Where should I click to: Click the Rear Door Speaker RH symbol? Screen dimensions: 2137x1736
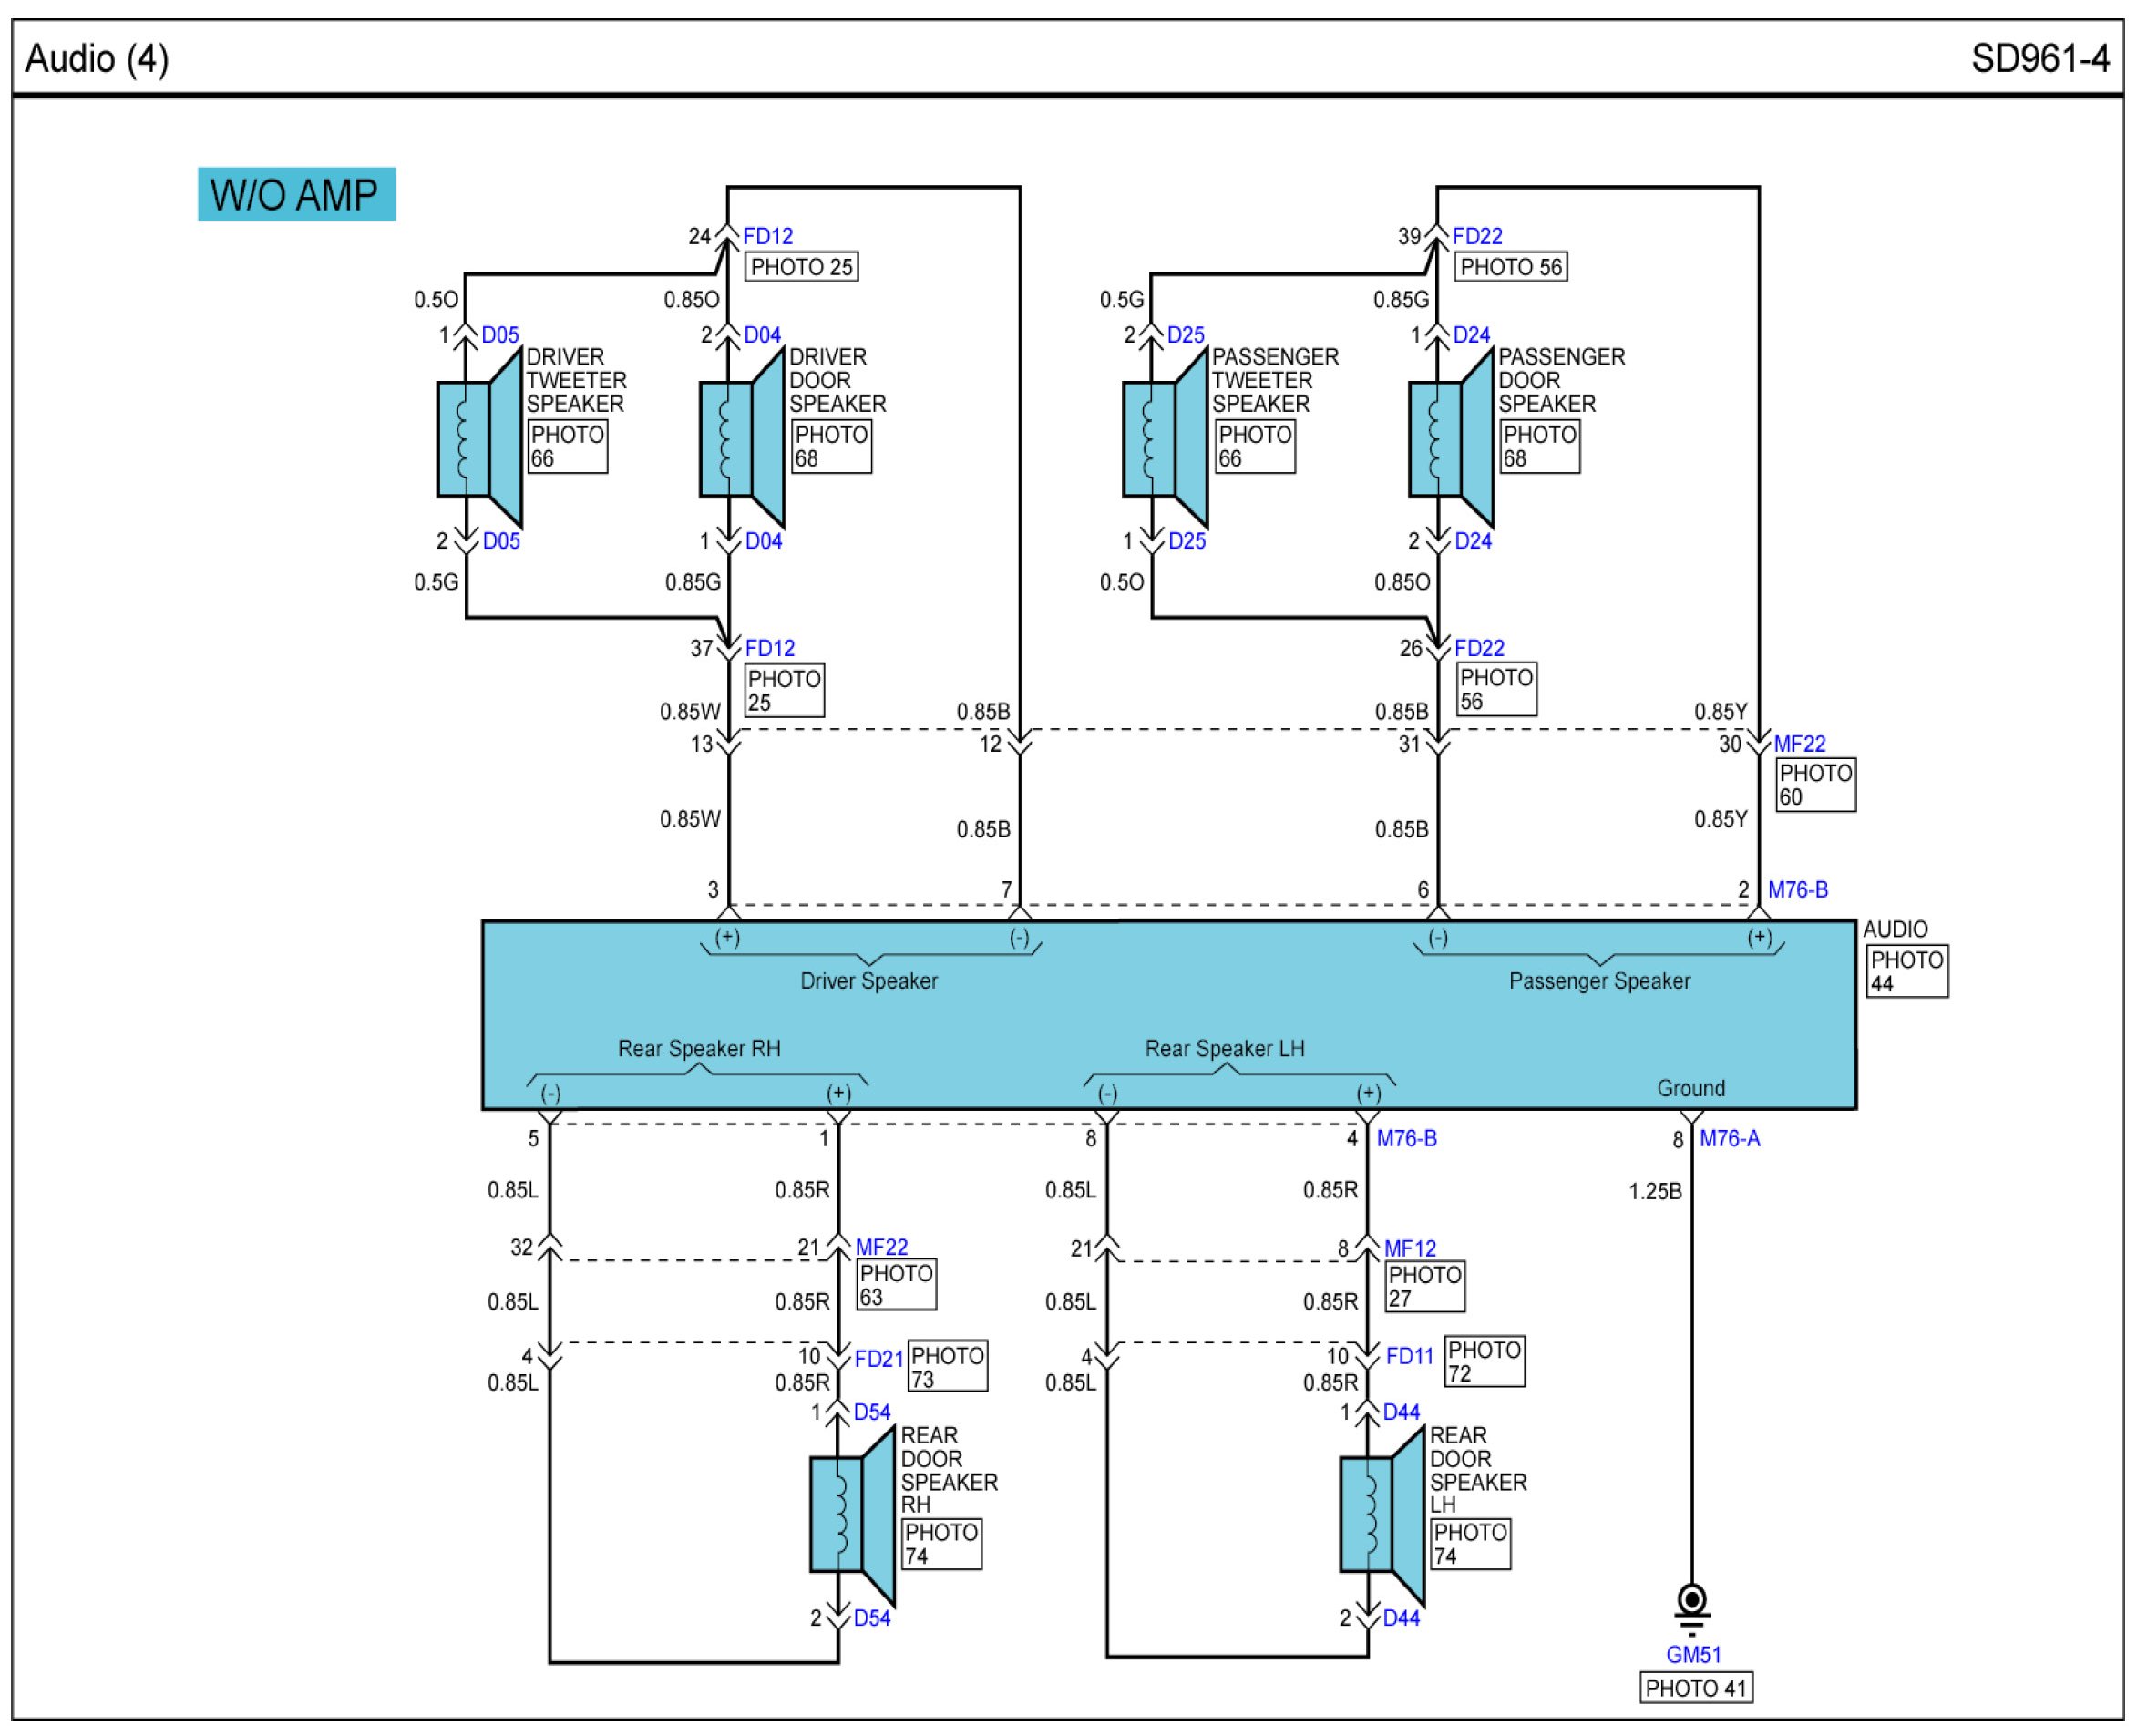851,1515
